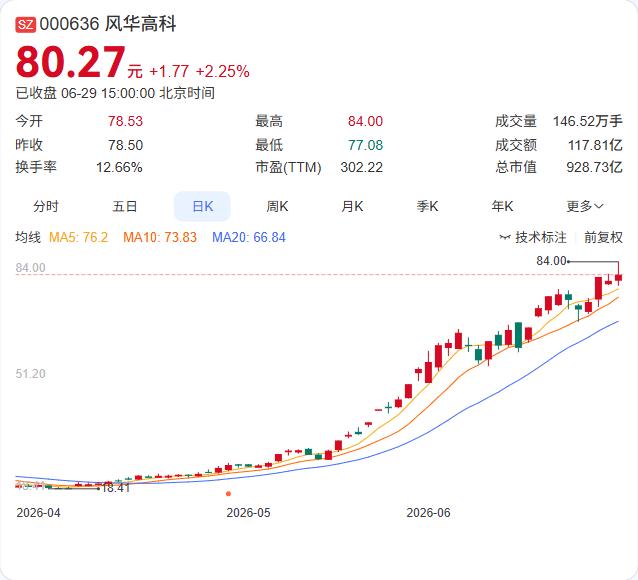The width and height of the screenshot is (638, 580).
Task: Click the 今开 value 78.53
Action: point(125,121)
